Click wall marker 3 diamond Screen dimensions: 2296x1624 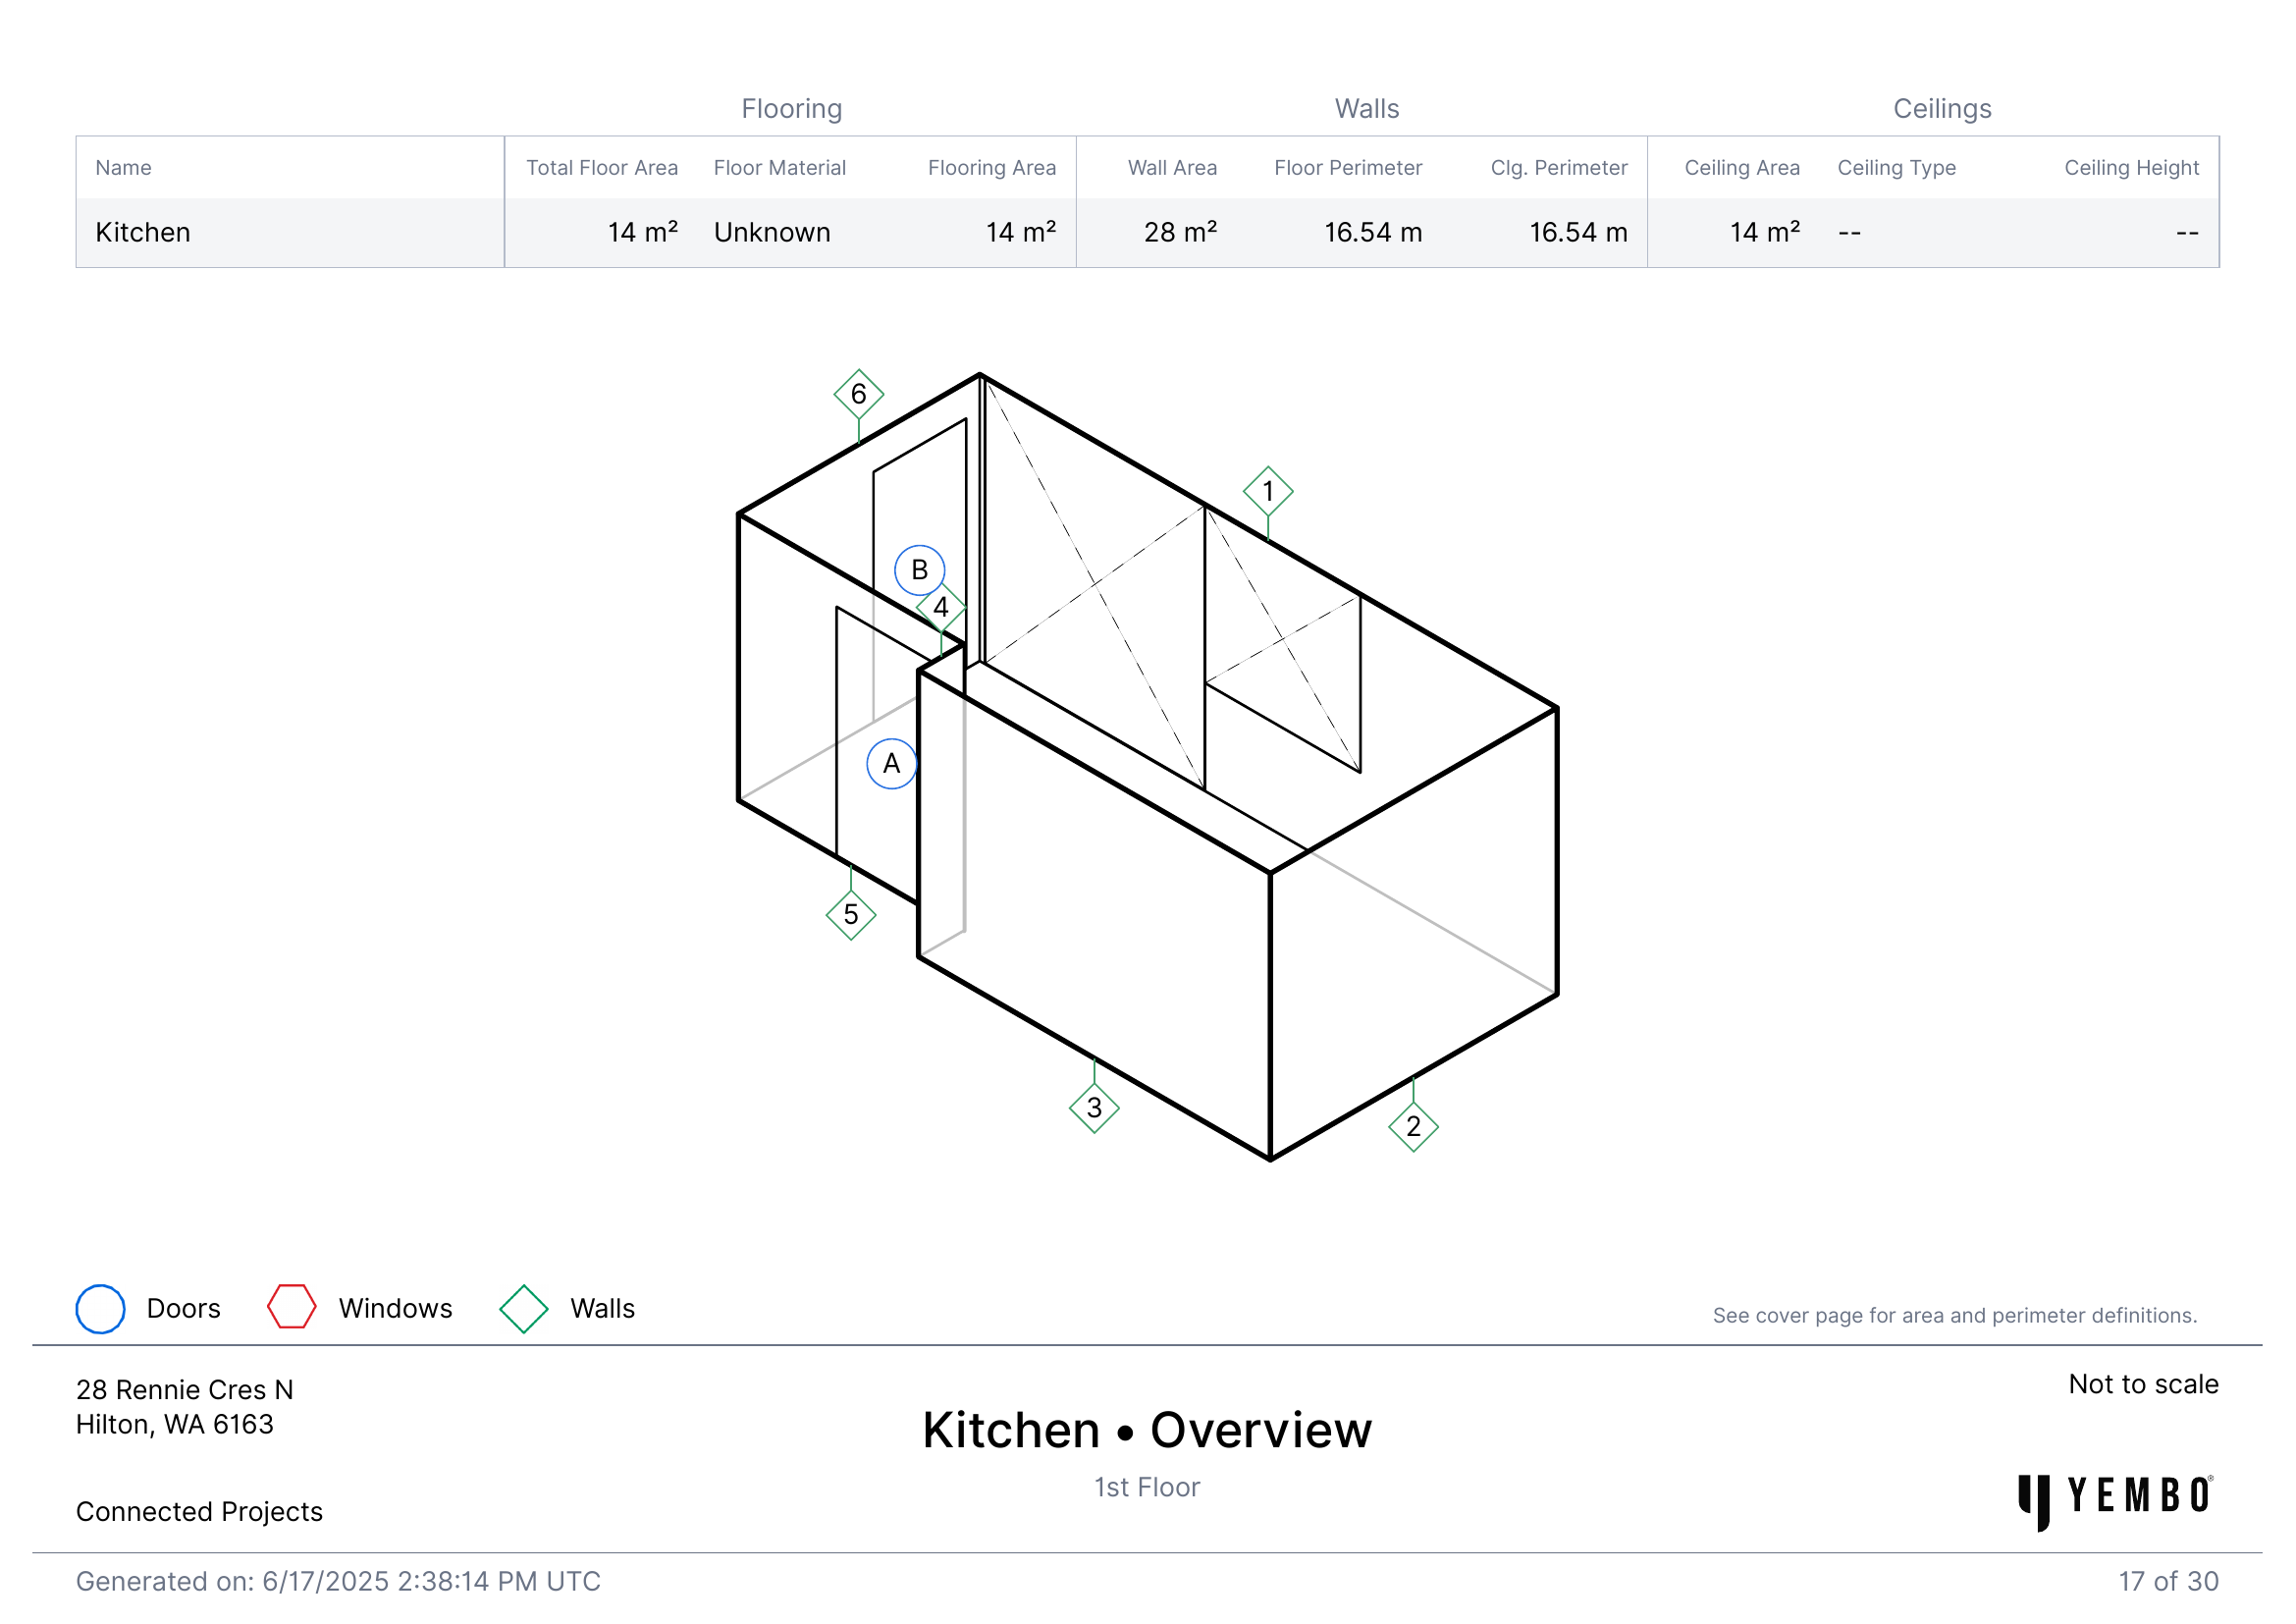tap(1094, 1108)
